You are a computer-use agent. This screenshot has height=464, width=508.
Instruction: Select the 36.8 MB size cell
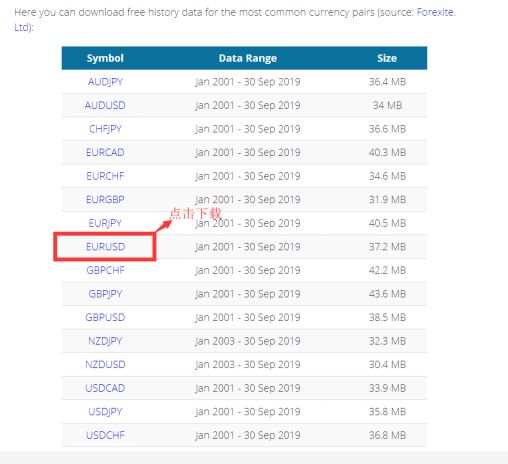pos(387,435)
